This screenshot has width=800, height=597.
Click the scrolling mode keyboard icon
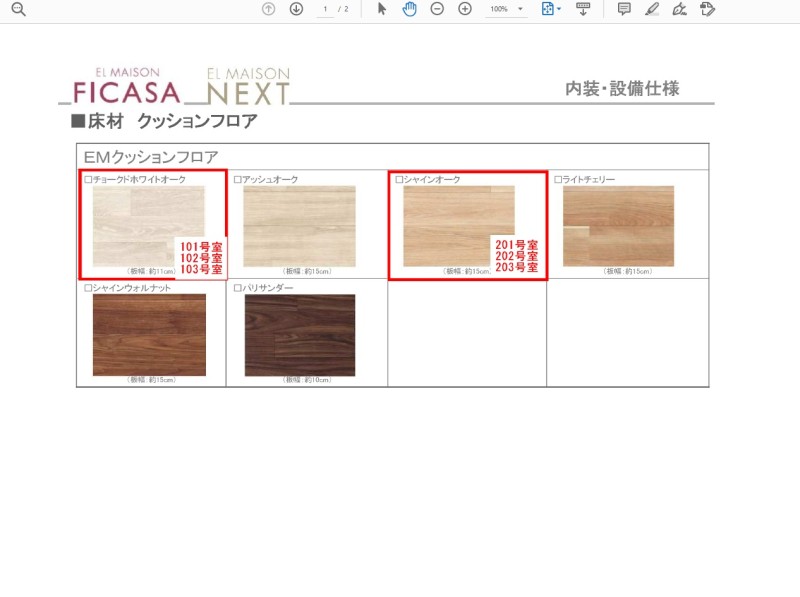pos(583,9)
